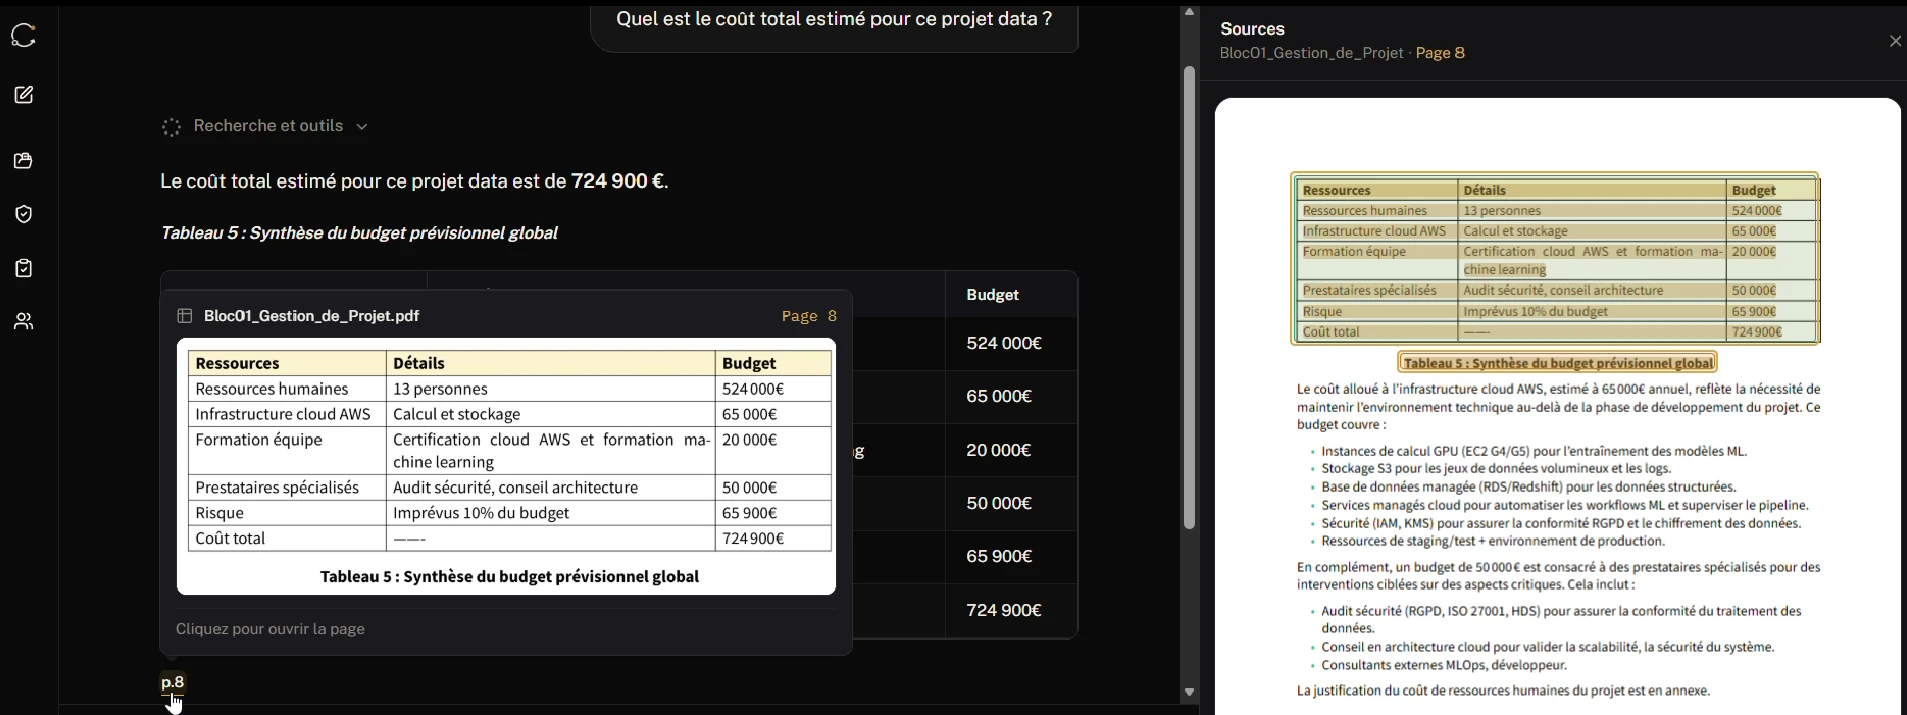
Task: Open the Bloc01_Gestion_de_Projet.pdf preview title
Action: coord(311,316)
